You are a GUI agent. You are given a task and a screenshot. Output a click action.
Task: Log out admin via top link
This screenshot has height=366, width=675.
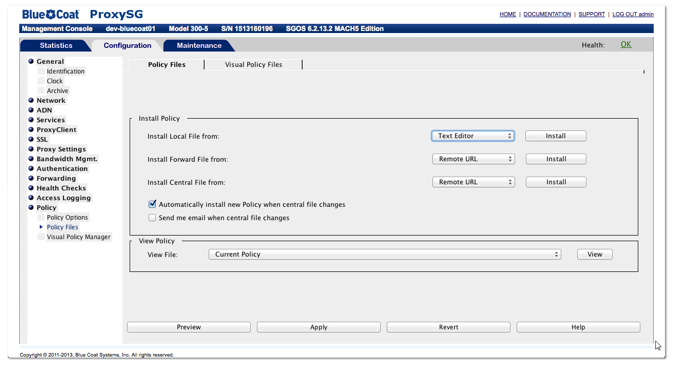pyautogui.click(x=633, y=14)
